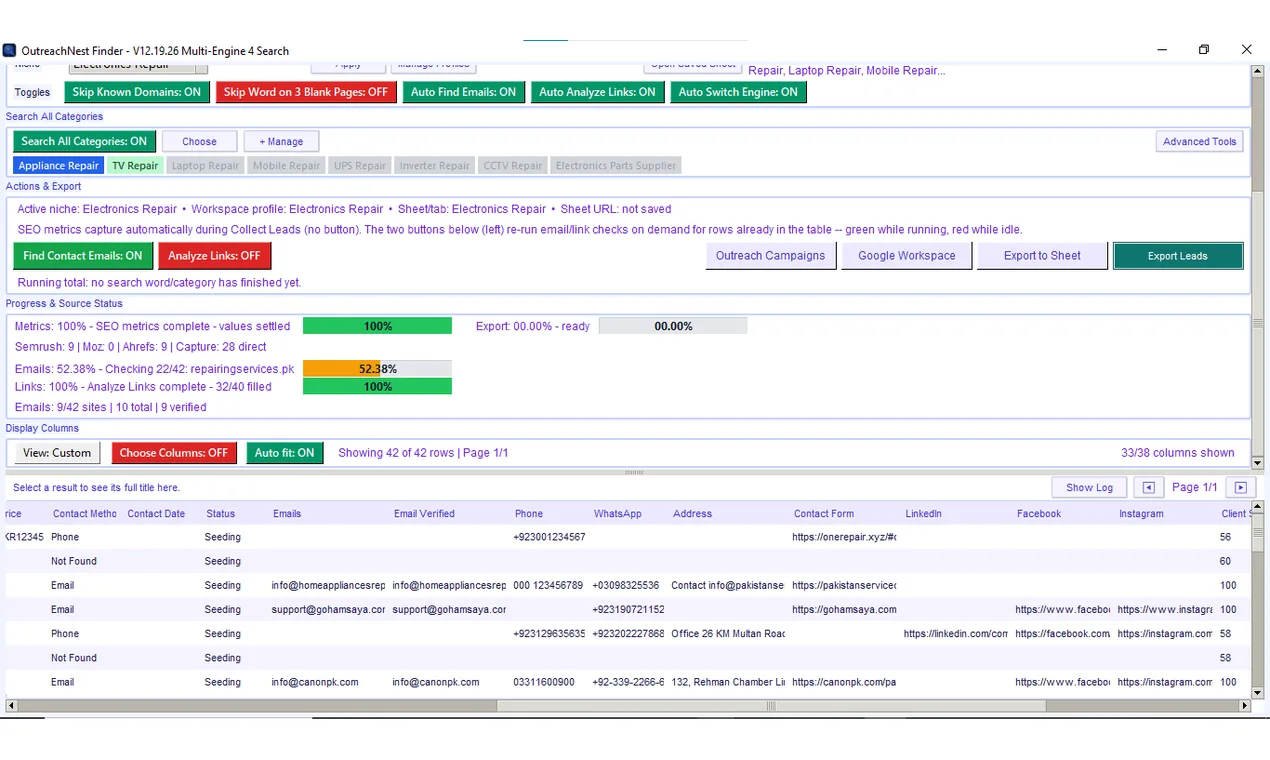The image size is (1270, 760).
Task: Select address cell Office 26 KM Multan Road
Action: click(x=728, y=634)
